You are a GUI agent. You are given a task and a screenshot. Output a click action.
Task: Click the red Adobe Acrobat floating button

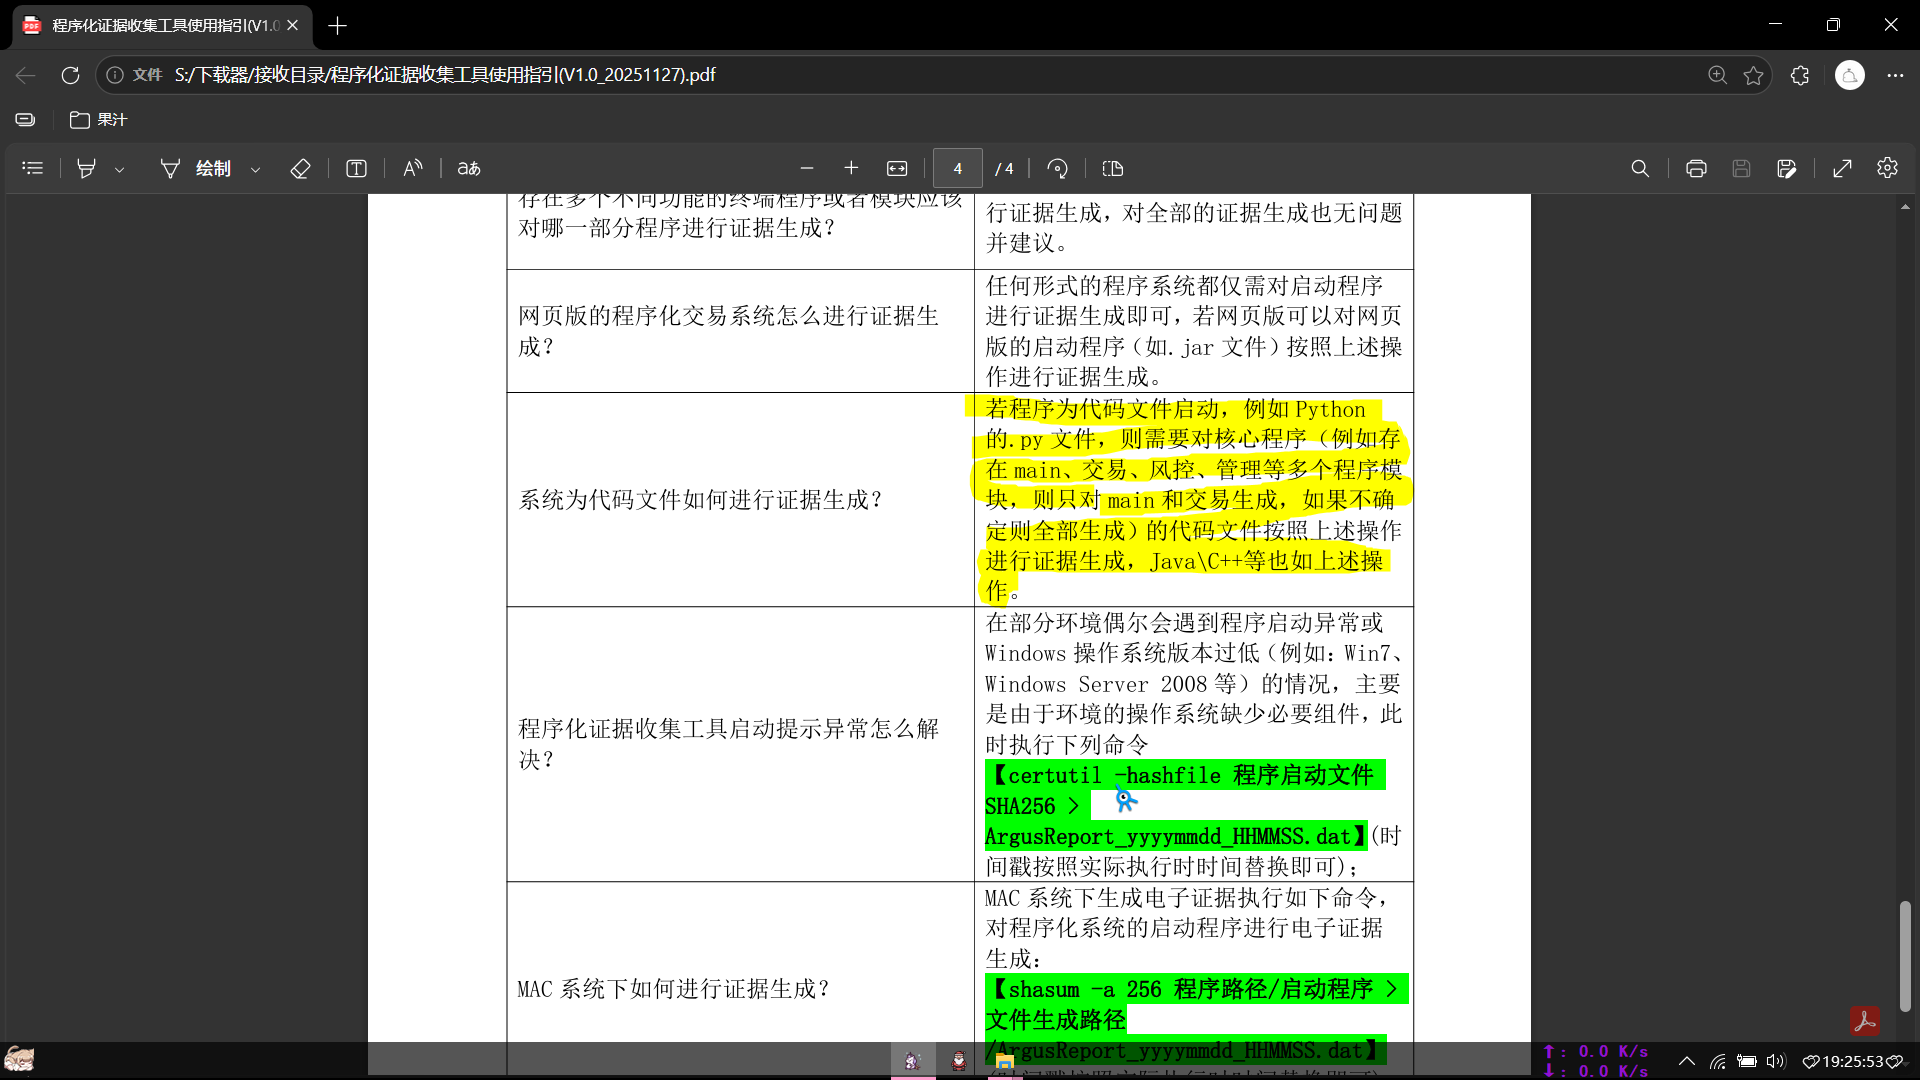[1864, 1020]
